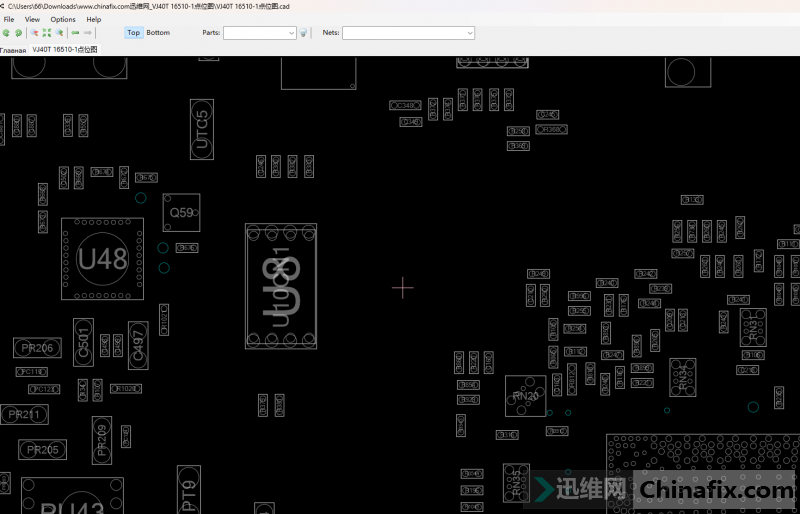The width and height of the screenshot is (800, 514).
Task: Select resistor PR211 on the board
Action: [x=24, y=414]
